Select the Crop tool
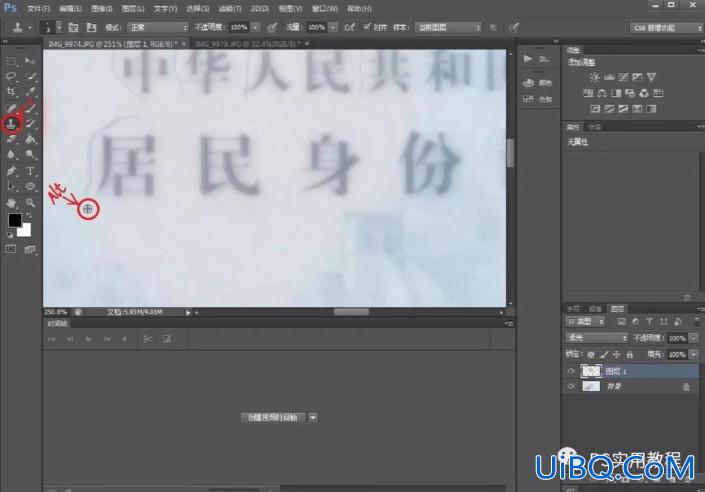Screen dimensions: 705x492 click(x=11, y=92)
